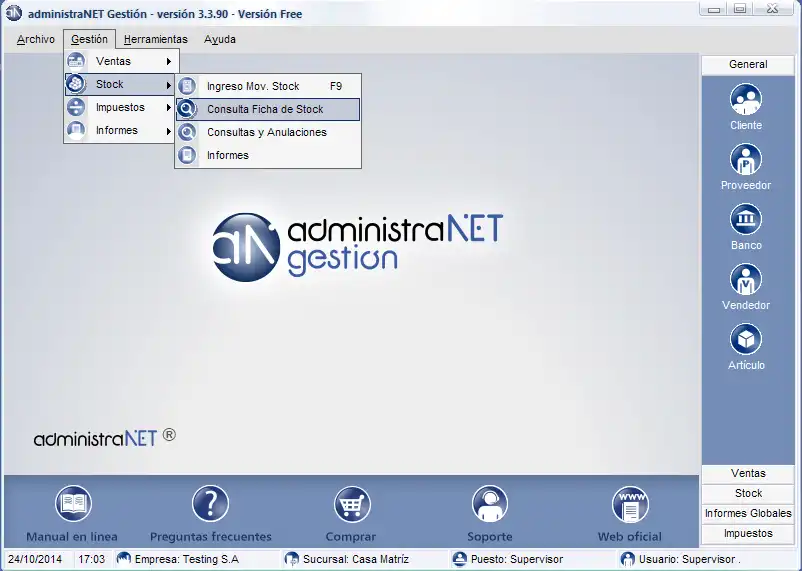Viewport: 802px width, 571px height.
Task: Maximize the administraNET window
Action: [x=740, y=9]
